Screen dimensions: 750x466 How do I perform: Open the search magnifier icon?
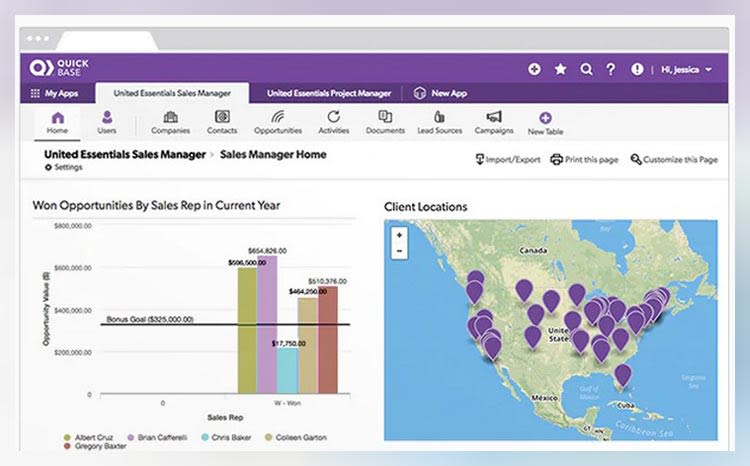click(x=586, y=69)
